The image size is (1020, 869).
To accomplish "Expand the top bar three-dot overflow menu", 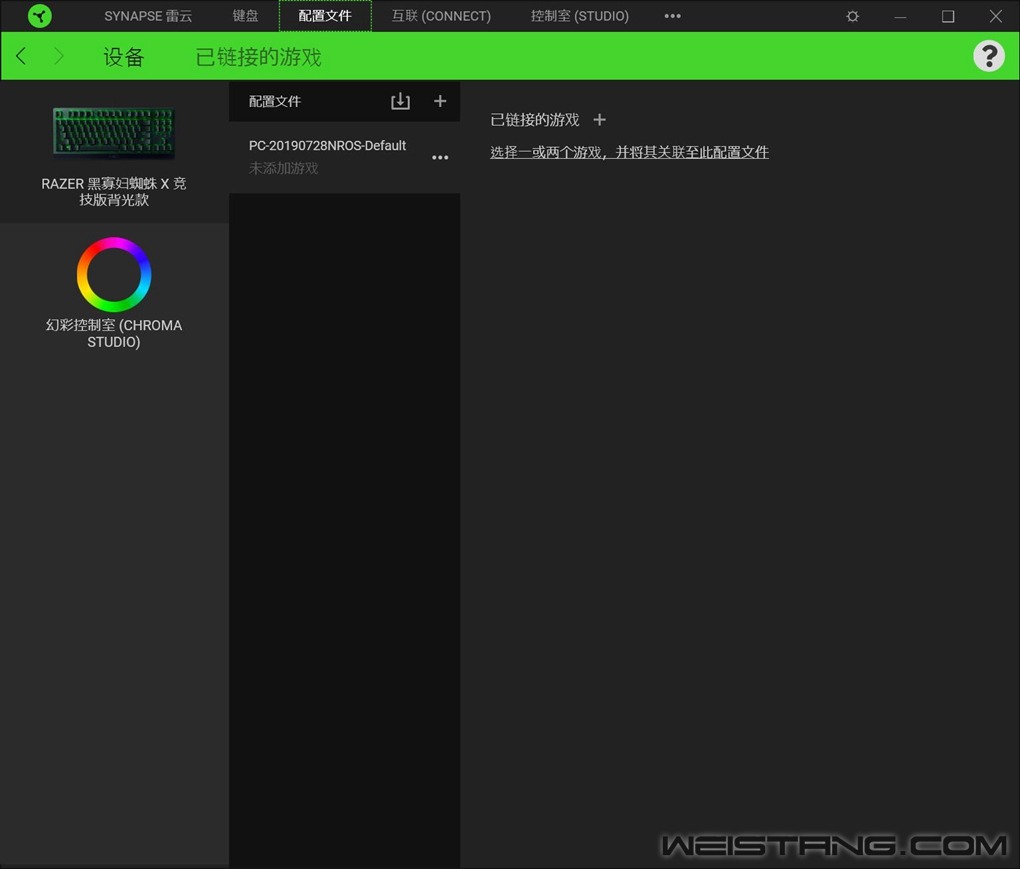I will coord(673,16).
